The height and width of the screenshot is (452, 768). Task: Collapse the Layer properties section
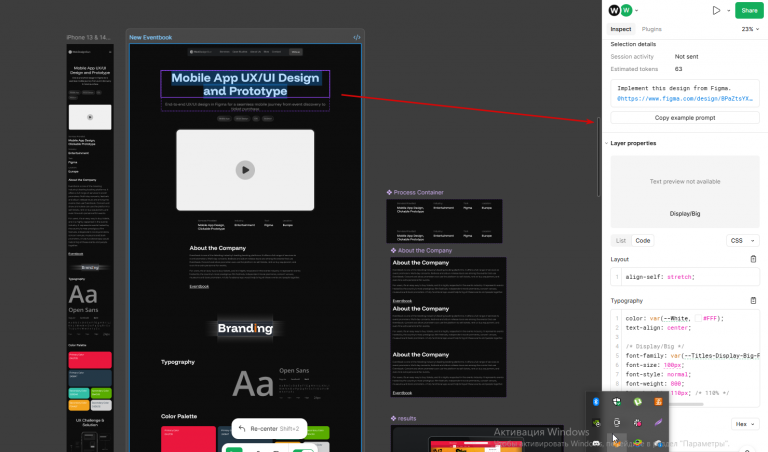coord(606,143)
